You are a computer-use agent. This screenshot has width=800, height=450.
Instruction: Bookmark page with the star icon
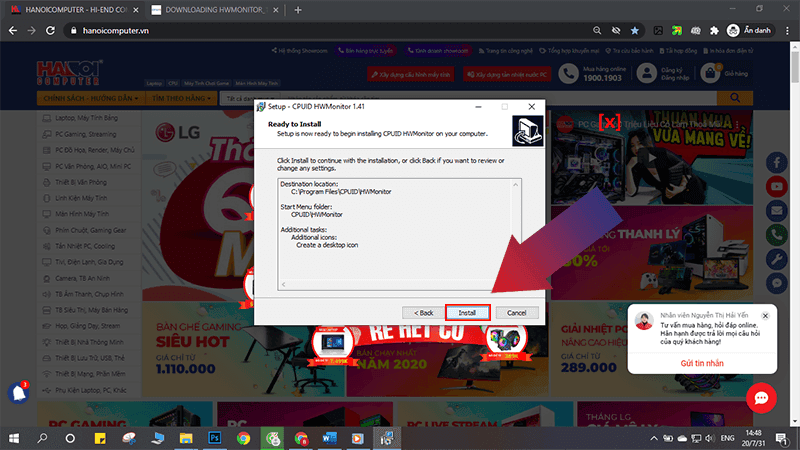(x=635, y=31)
